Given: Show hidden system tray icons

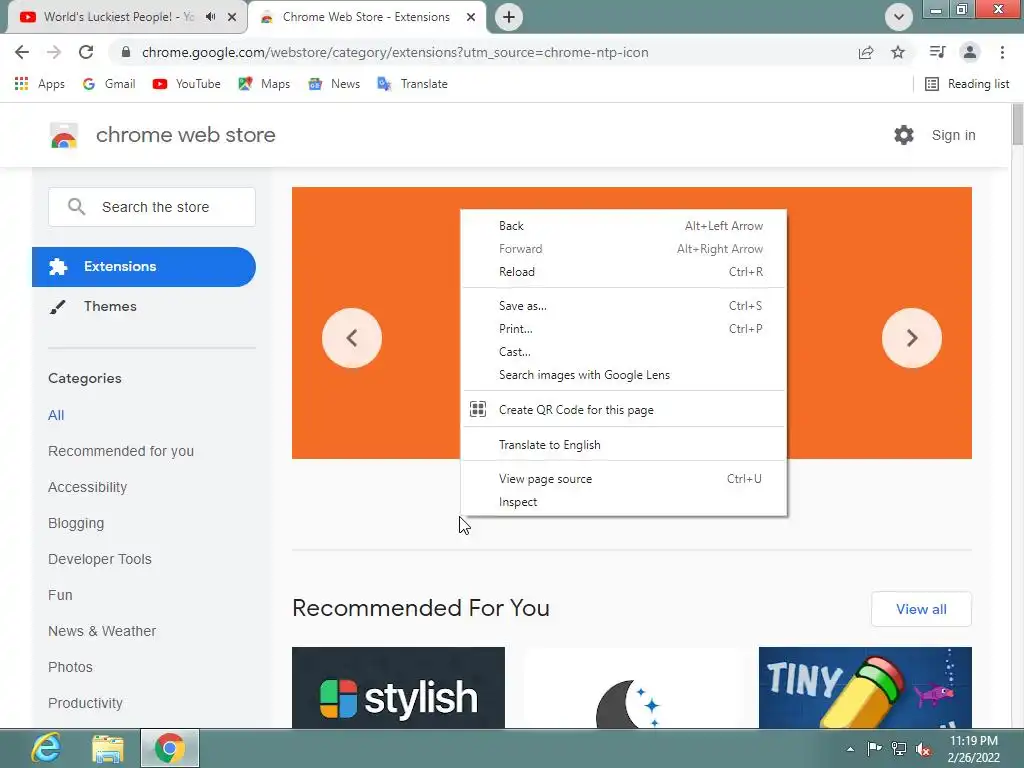Looking at the screenshot, I should coord(850,749).
